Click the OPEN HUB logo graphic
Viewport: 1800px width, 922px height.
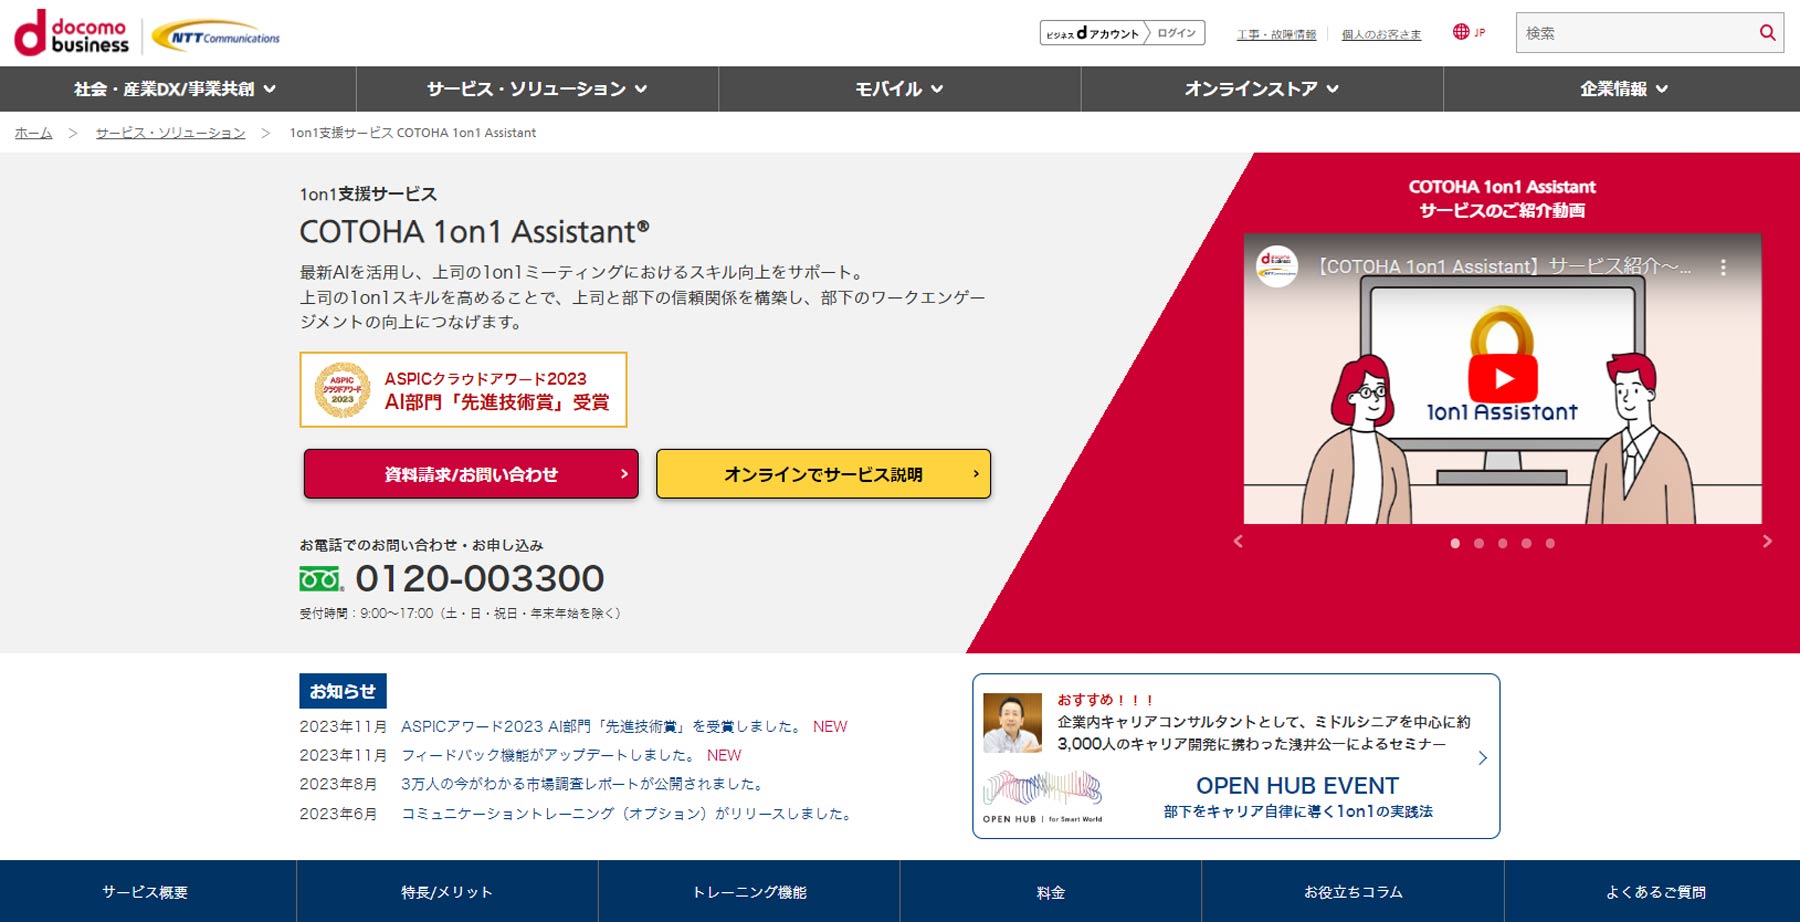click(x=1042, y=797)
